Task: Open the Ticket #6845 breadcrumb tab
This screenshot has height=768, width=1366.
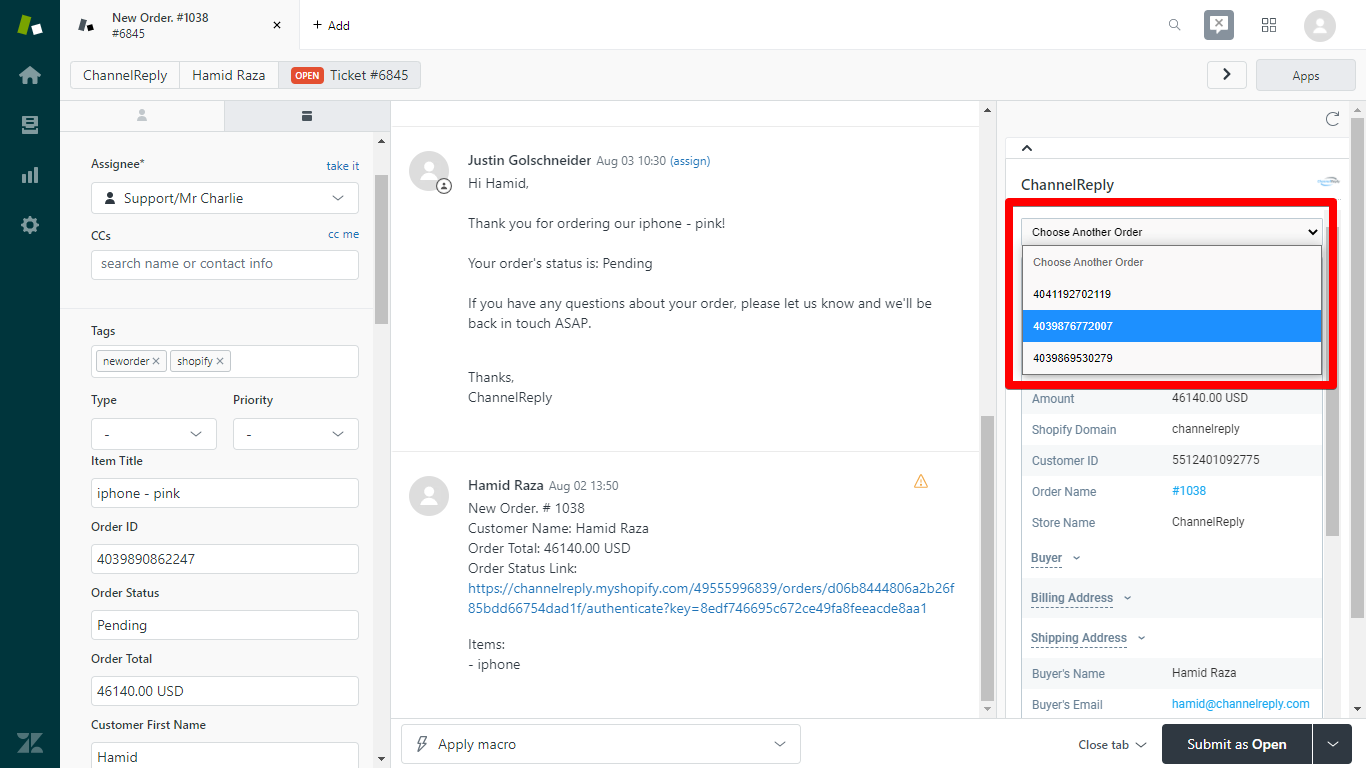Action: [x=350, y=75]
